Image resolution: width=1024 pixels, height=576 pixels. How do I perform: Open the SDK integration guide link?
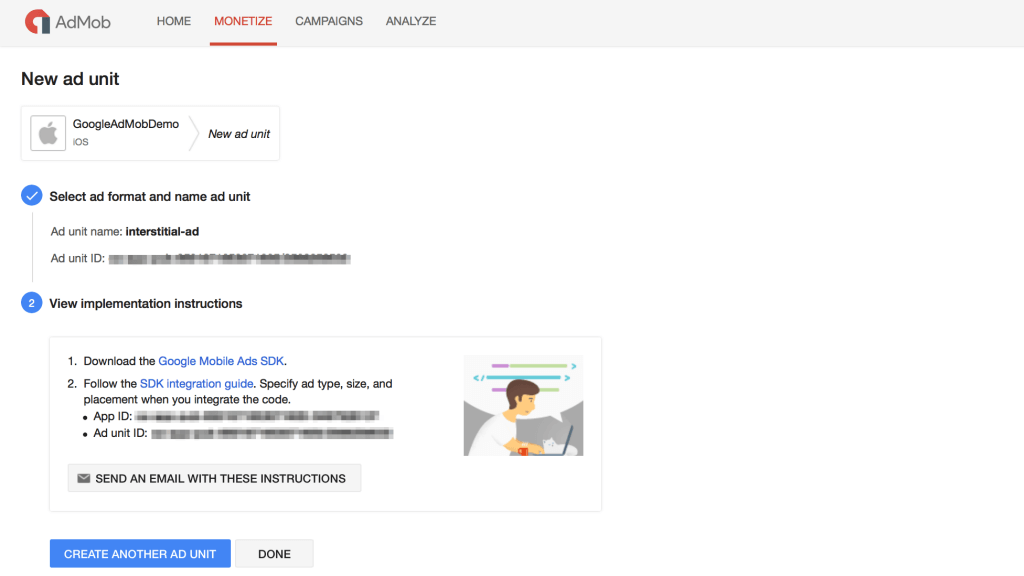(197, 383)
